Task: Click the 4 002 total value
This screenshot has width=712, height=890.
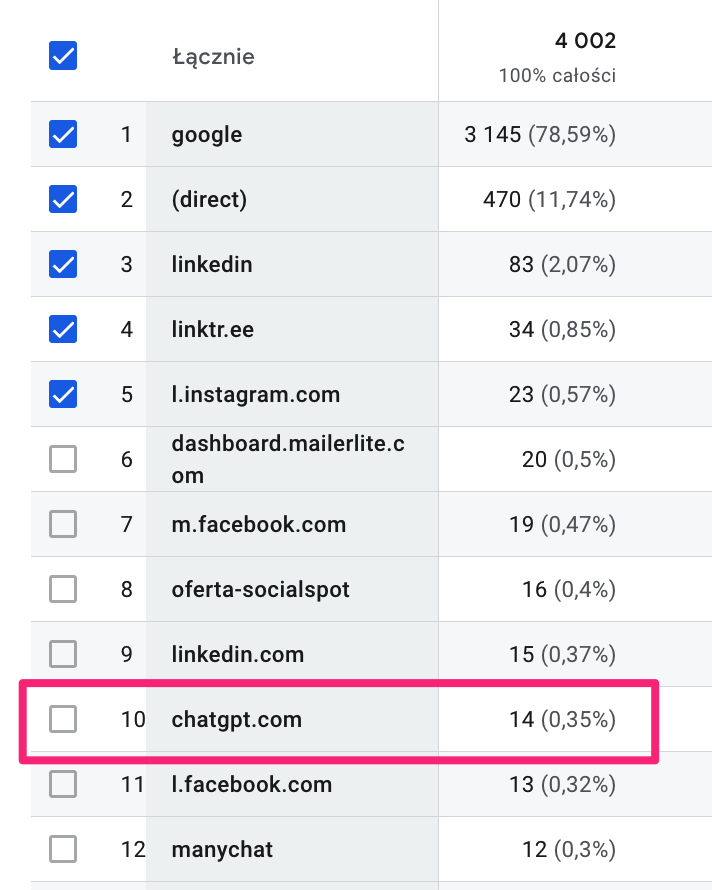Action: (585, 41)
